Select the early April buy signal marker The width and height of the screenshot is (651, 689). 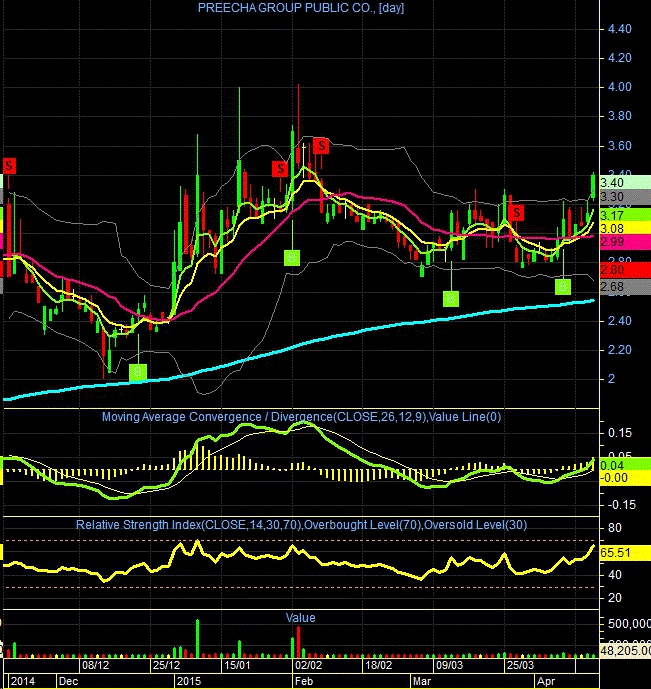tap(563, 287)
